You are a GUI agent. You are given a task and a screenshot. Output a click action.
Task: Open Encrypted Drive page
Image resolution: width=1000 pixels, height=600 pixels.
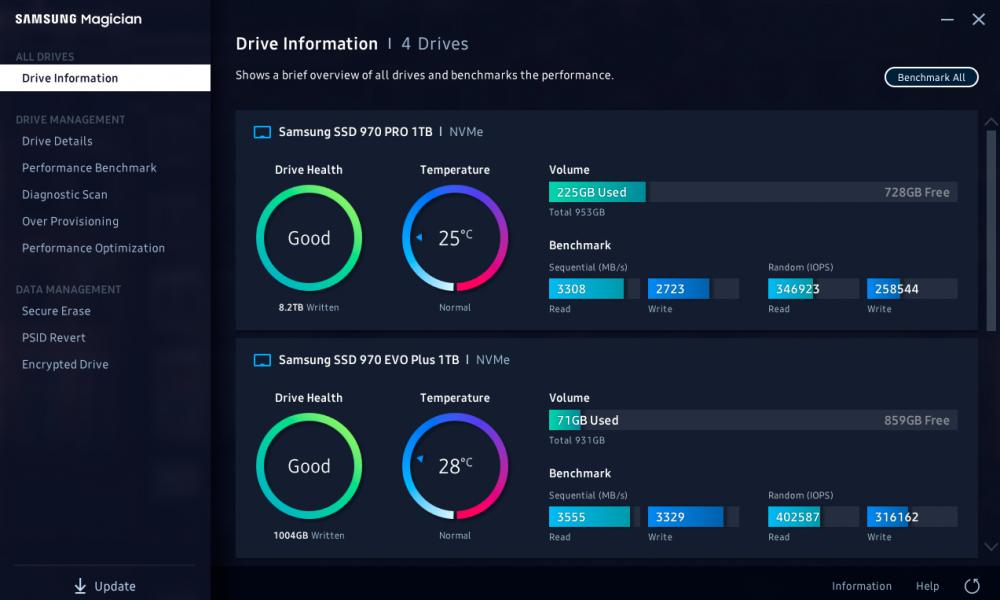[x=65, y=365]
